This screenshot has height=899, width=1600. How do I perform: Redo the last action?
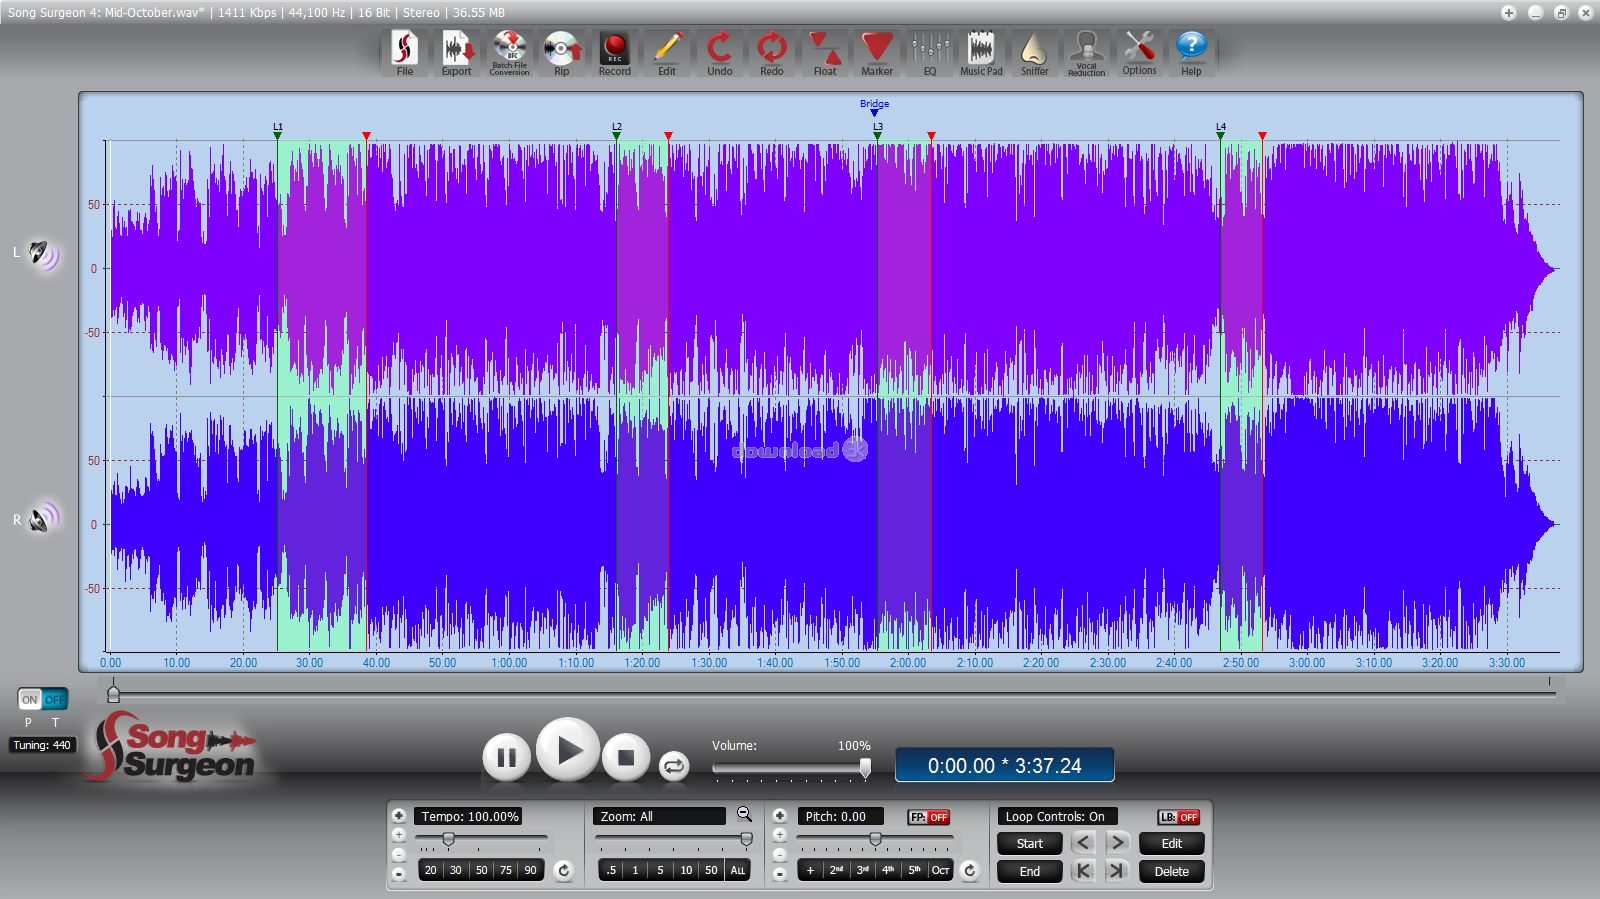click(772, 53)
